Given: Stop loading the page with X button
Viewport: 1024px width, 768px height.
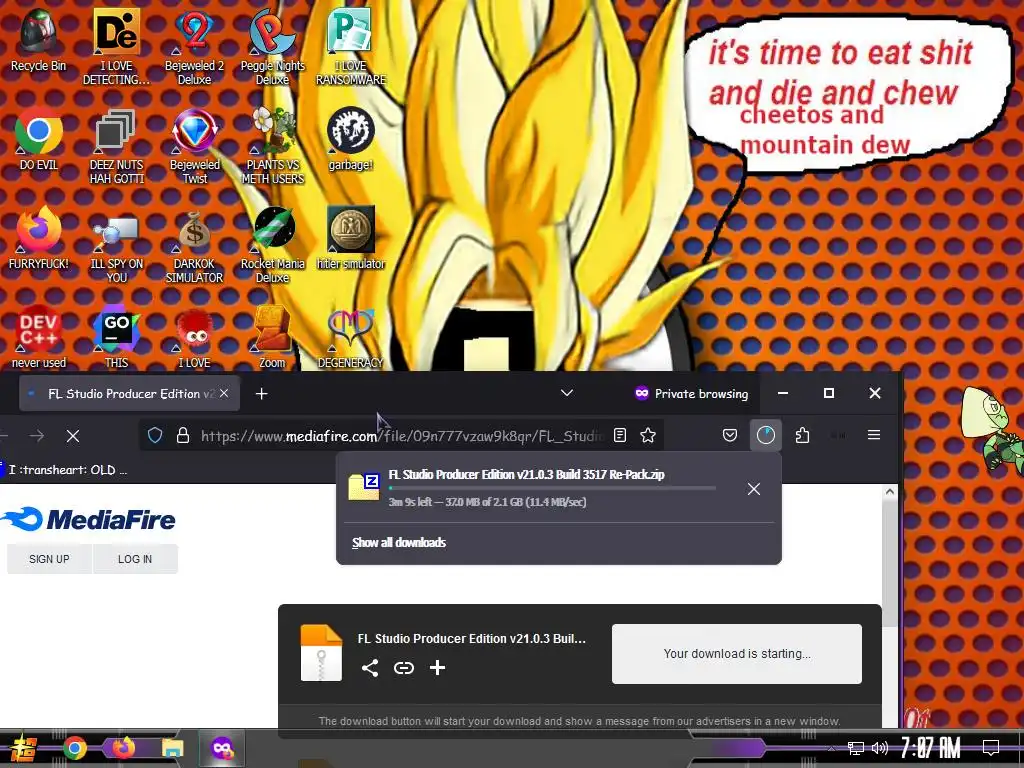Looking at the screenshot, I should 73,436.
